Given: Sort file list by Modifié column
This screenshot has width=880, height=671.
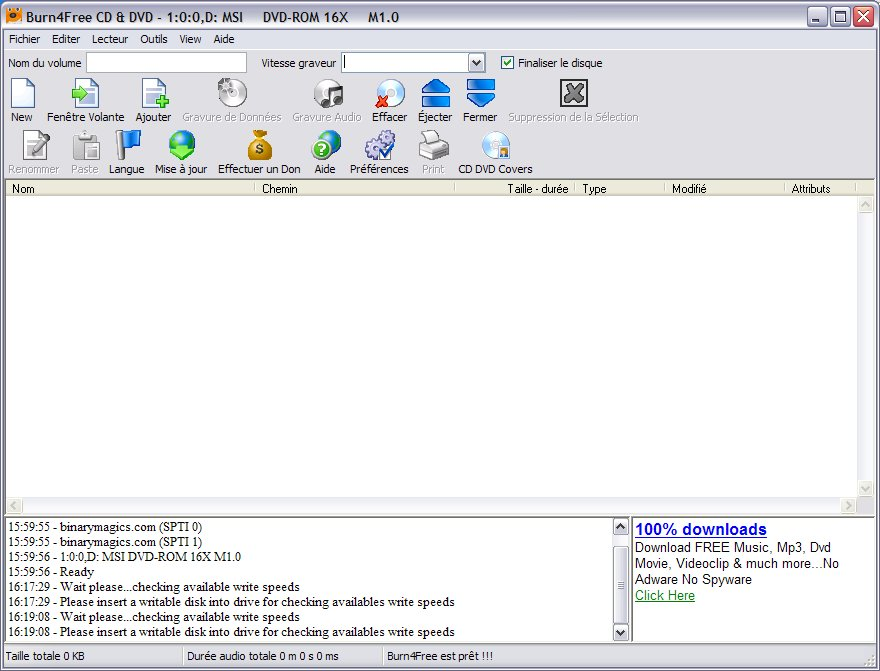Looking at the screenshot, I should click(725, 189).
